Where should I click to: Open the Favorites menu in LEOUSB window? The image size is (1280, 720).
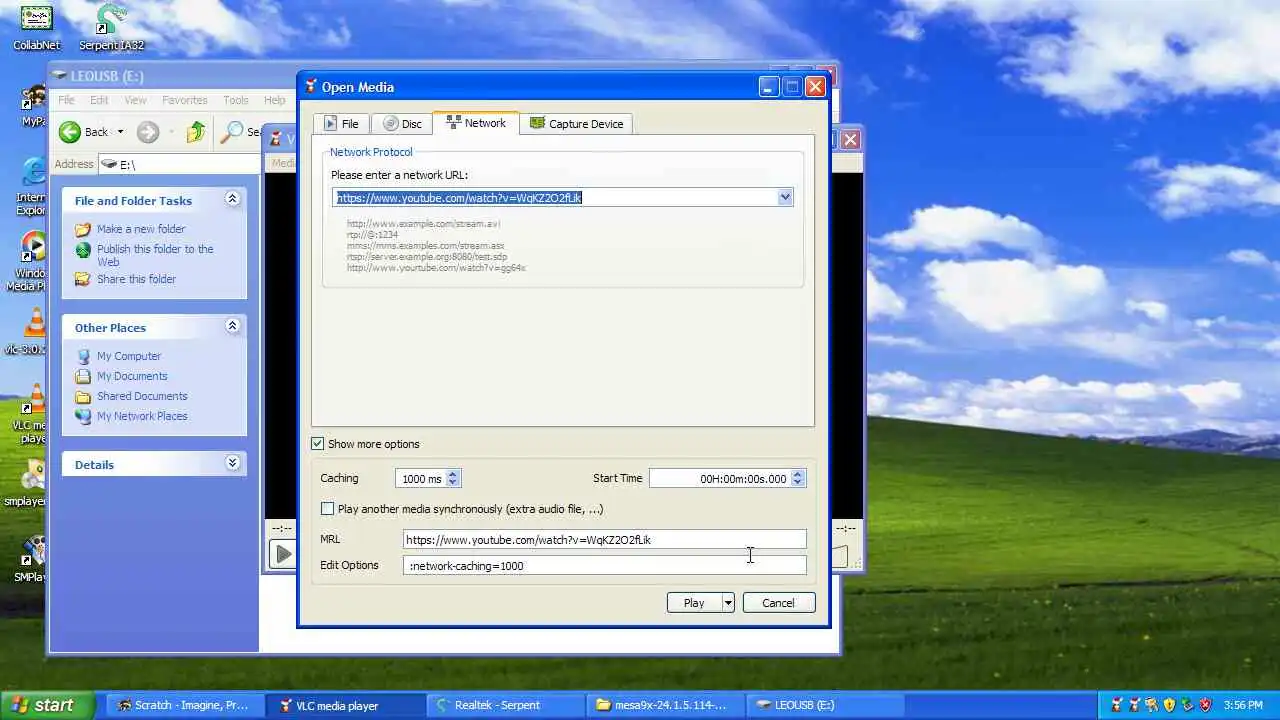(185, 100)
